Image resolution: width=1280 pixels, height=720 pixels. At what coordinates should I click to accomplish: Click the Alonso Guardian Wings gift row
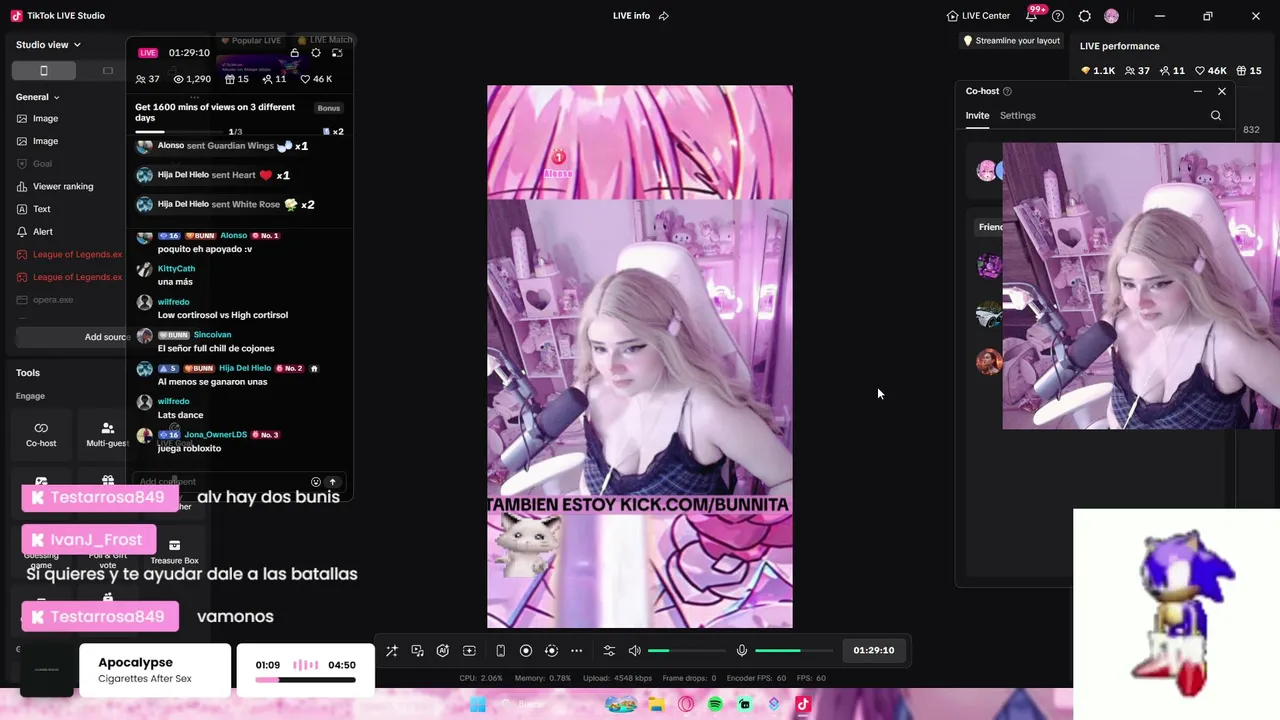click(x=222, y=146)
